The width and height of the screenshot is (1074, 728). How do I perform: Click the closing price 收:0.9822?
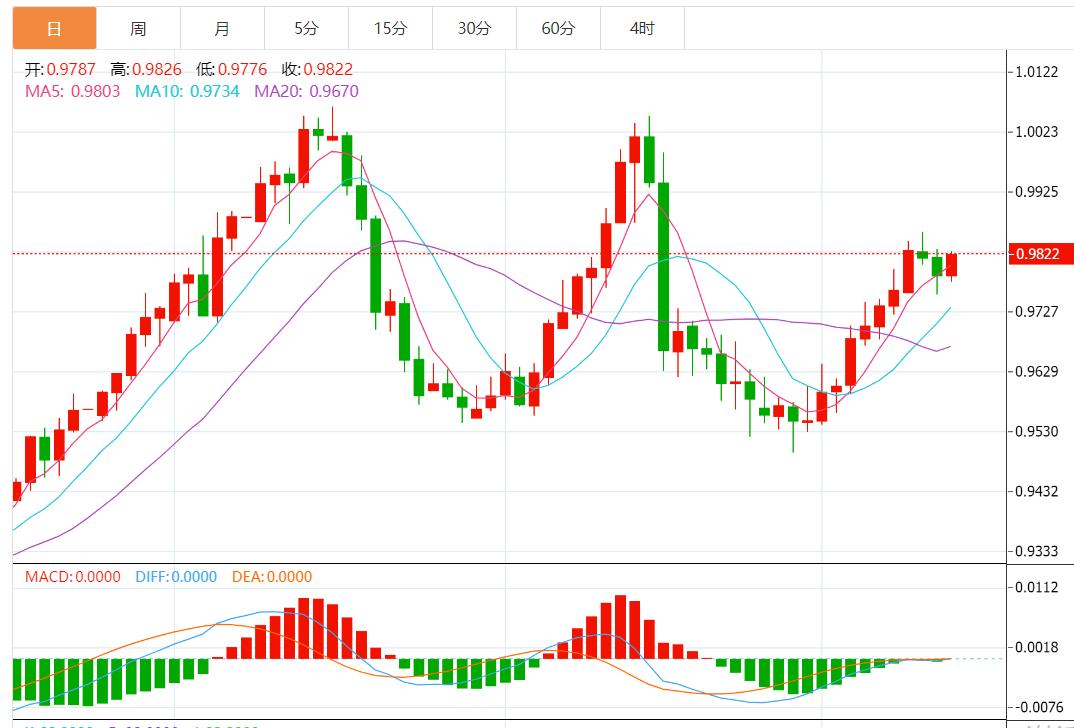[x=317, y=69]
